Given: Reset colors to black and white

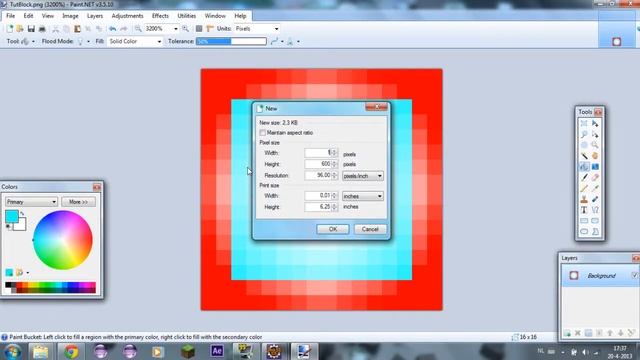Looking at the screenshot, I should point(8,227).
